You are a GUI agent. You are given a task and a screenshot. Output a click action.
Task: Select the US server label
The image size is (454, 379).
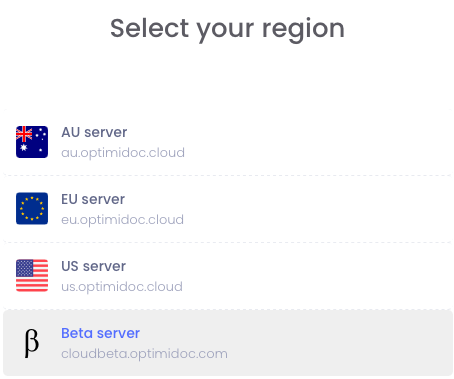(94, 266)
